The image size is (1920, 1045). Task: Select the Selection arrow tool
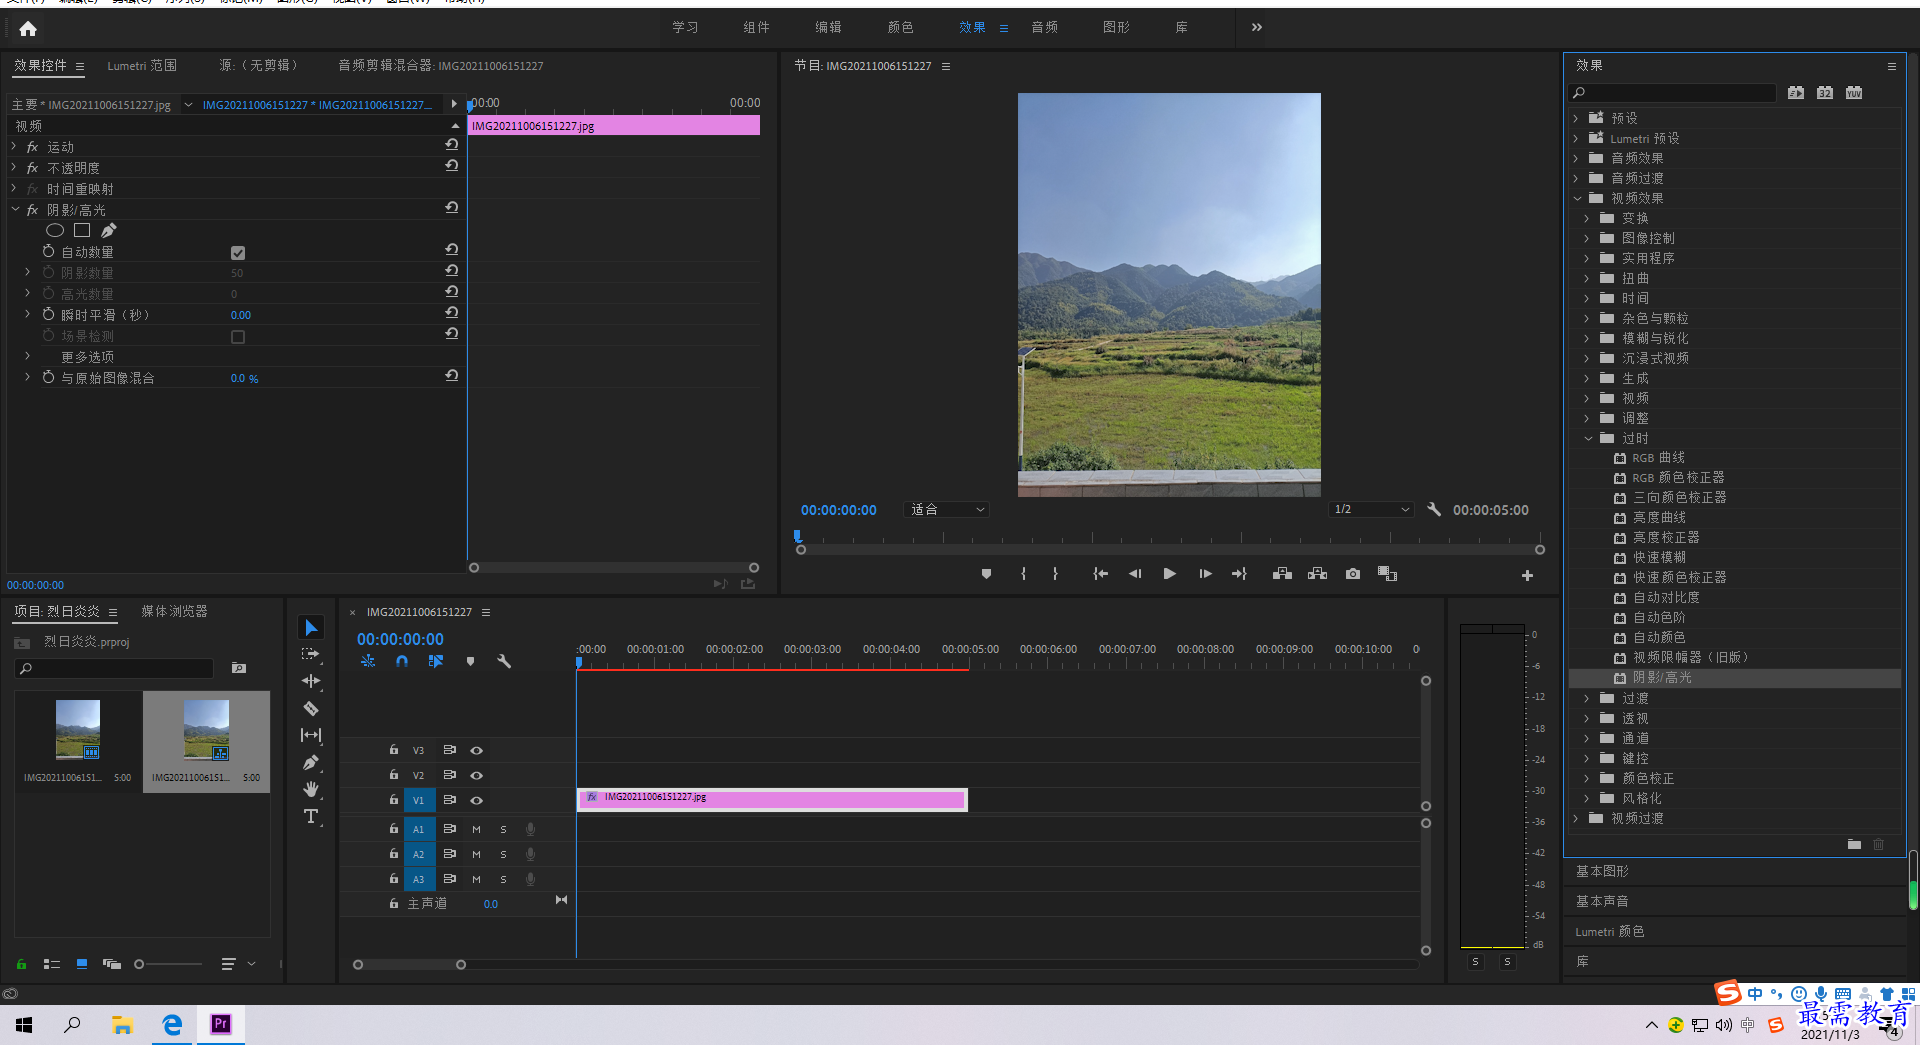[311, 627]
